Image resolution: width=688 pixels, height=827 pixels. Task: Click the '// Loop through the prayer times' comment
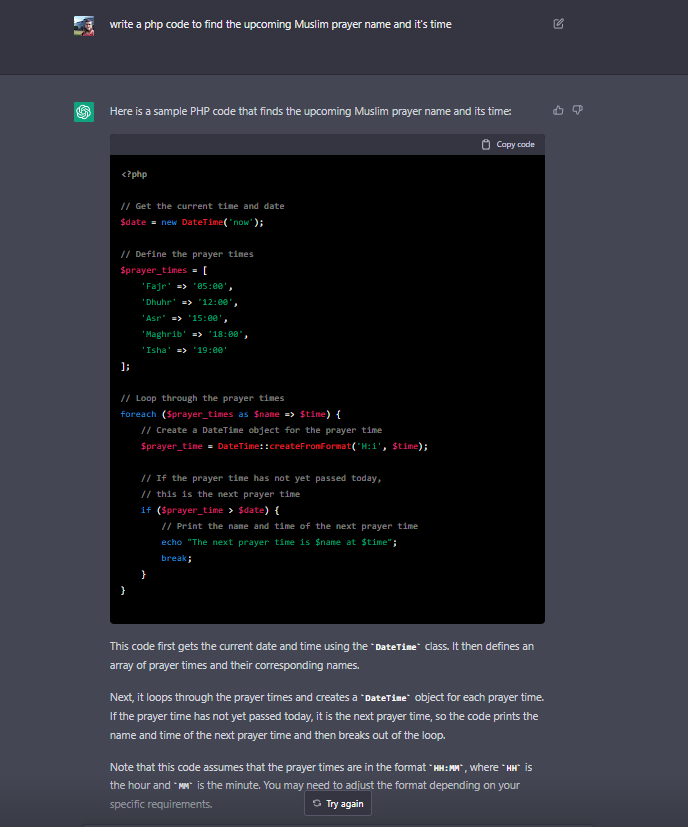tap(202, 398)
